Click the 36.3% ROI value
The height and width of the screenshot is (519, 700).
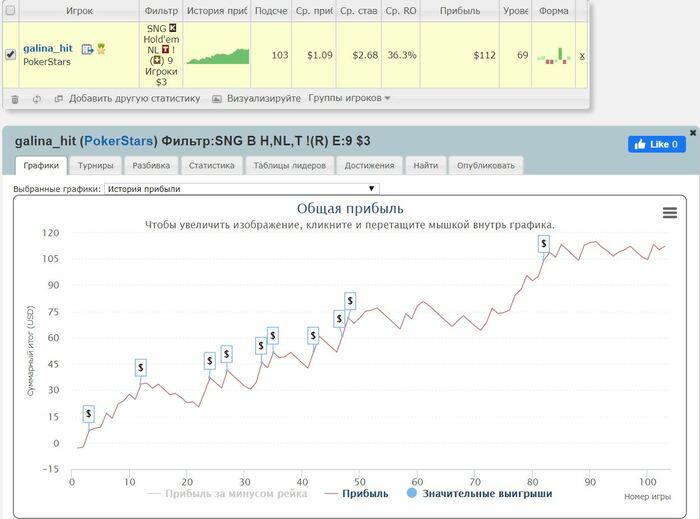402,55
